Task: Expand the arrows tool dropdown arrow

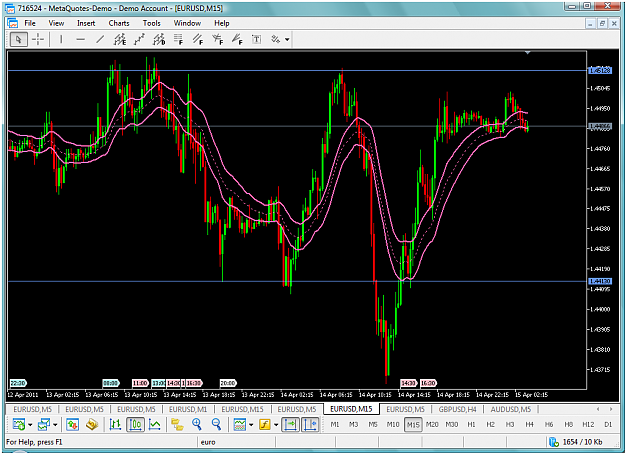Action: 287,39
